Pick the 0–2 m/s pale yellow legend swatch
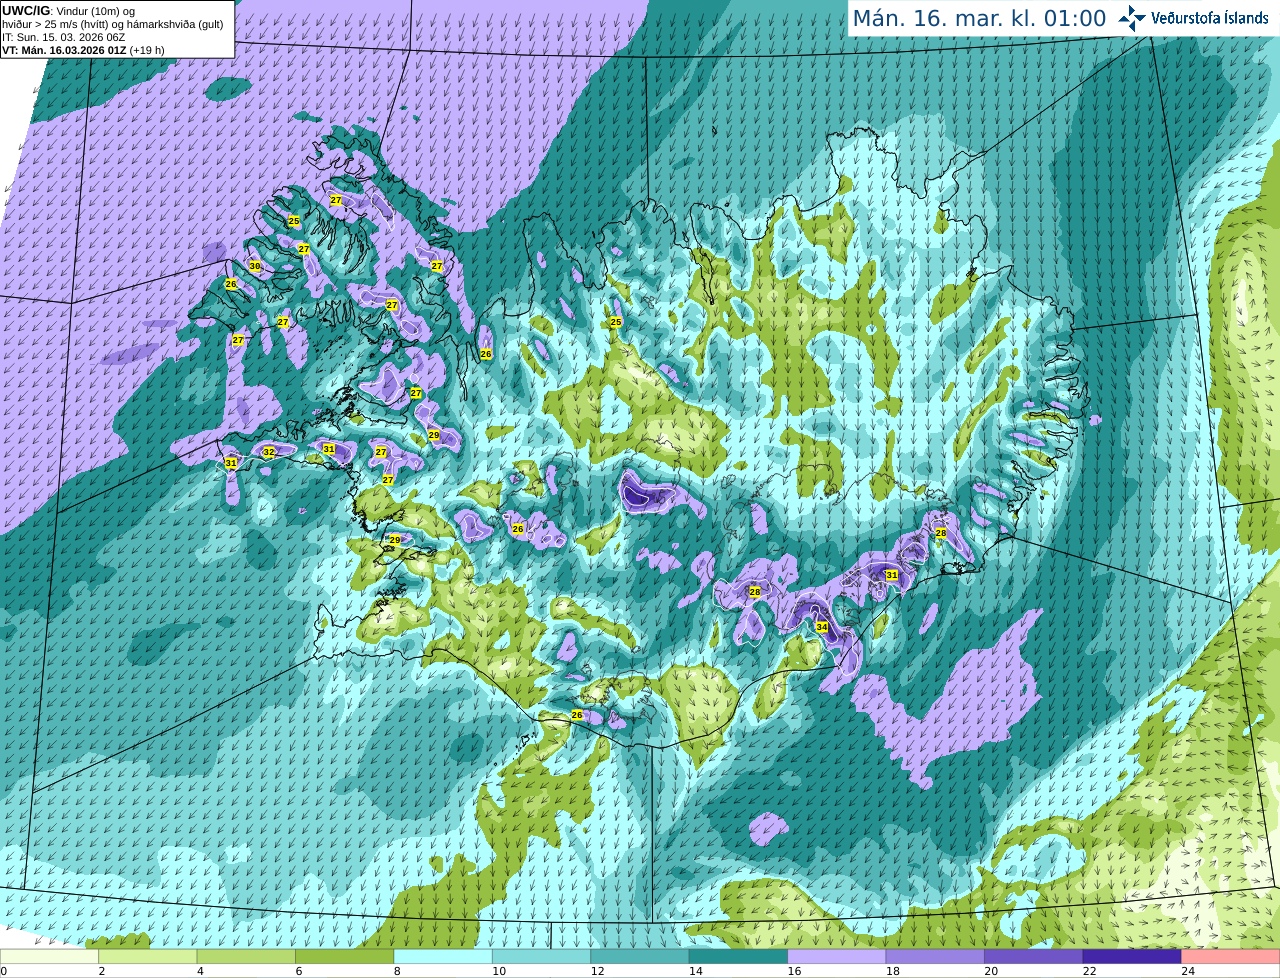Image resolution: width=1280 pixels, height=978 pixels. [50, 956]
